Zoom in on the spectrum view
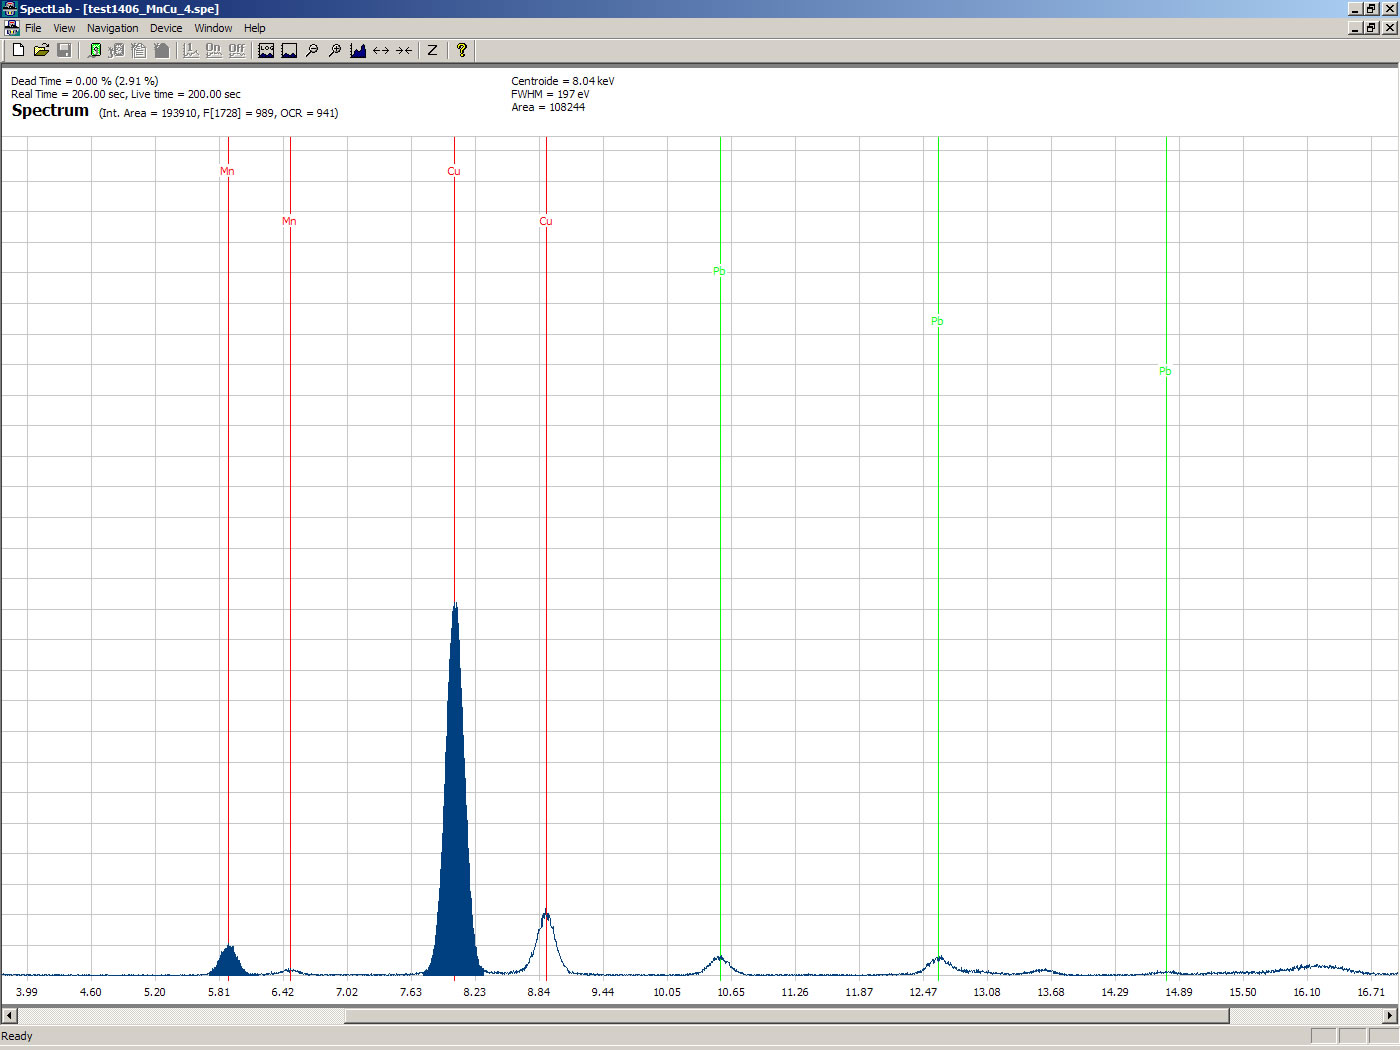The height and width of the screenshot is (1050, 1400). pyautogui.click(x=336, y=50)
